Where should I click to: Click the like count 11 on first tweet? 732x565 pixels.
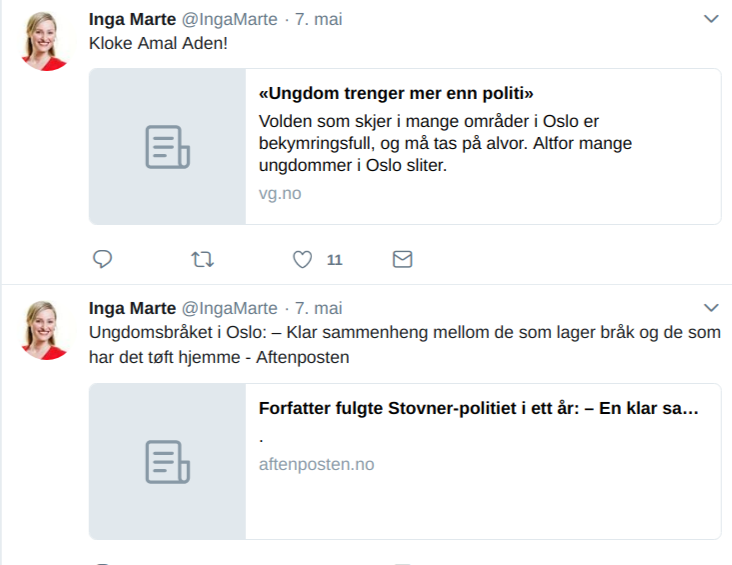[x=334, y=260]
